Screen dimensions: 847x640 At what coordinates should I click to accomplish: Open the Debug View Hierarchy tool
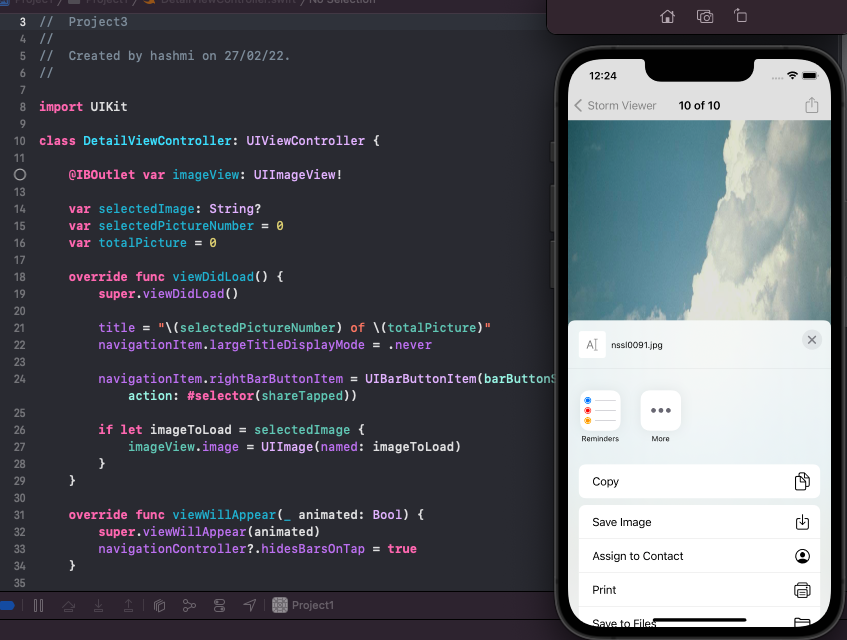coord(160,605)
